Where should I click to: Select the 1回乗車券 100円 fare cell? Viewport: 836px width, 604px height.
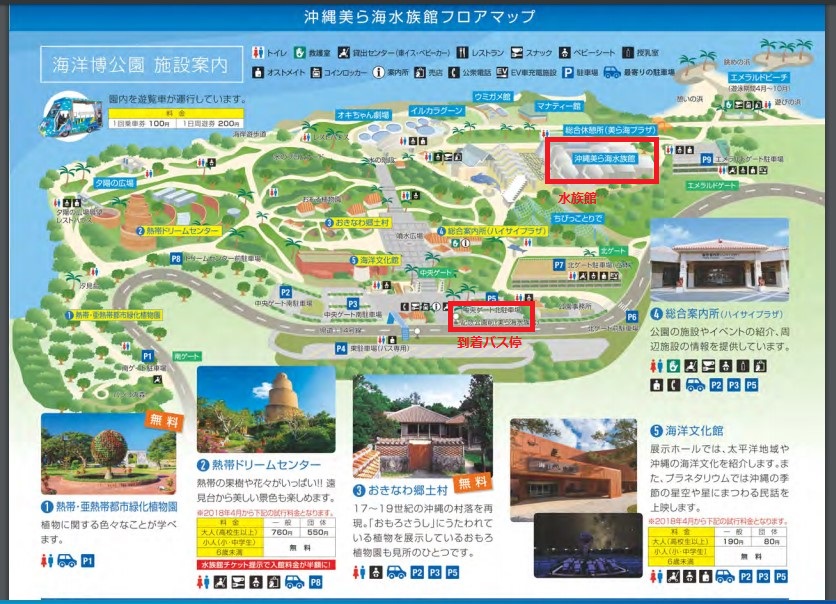click(x=141, y=123)
